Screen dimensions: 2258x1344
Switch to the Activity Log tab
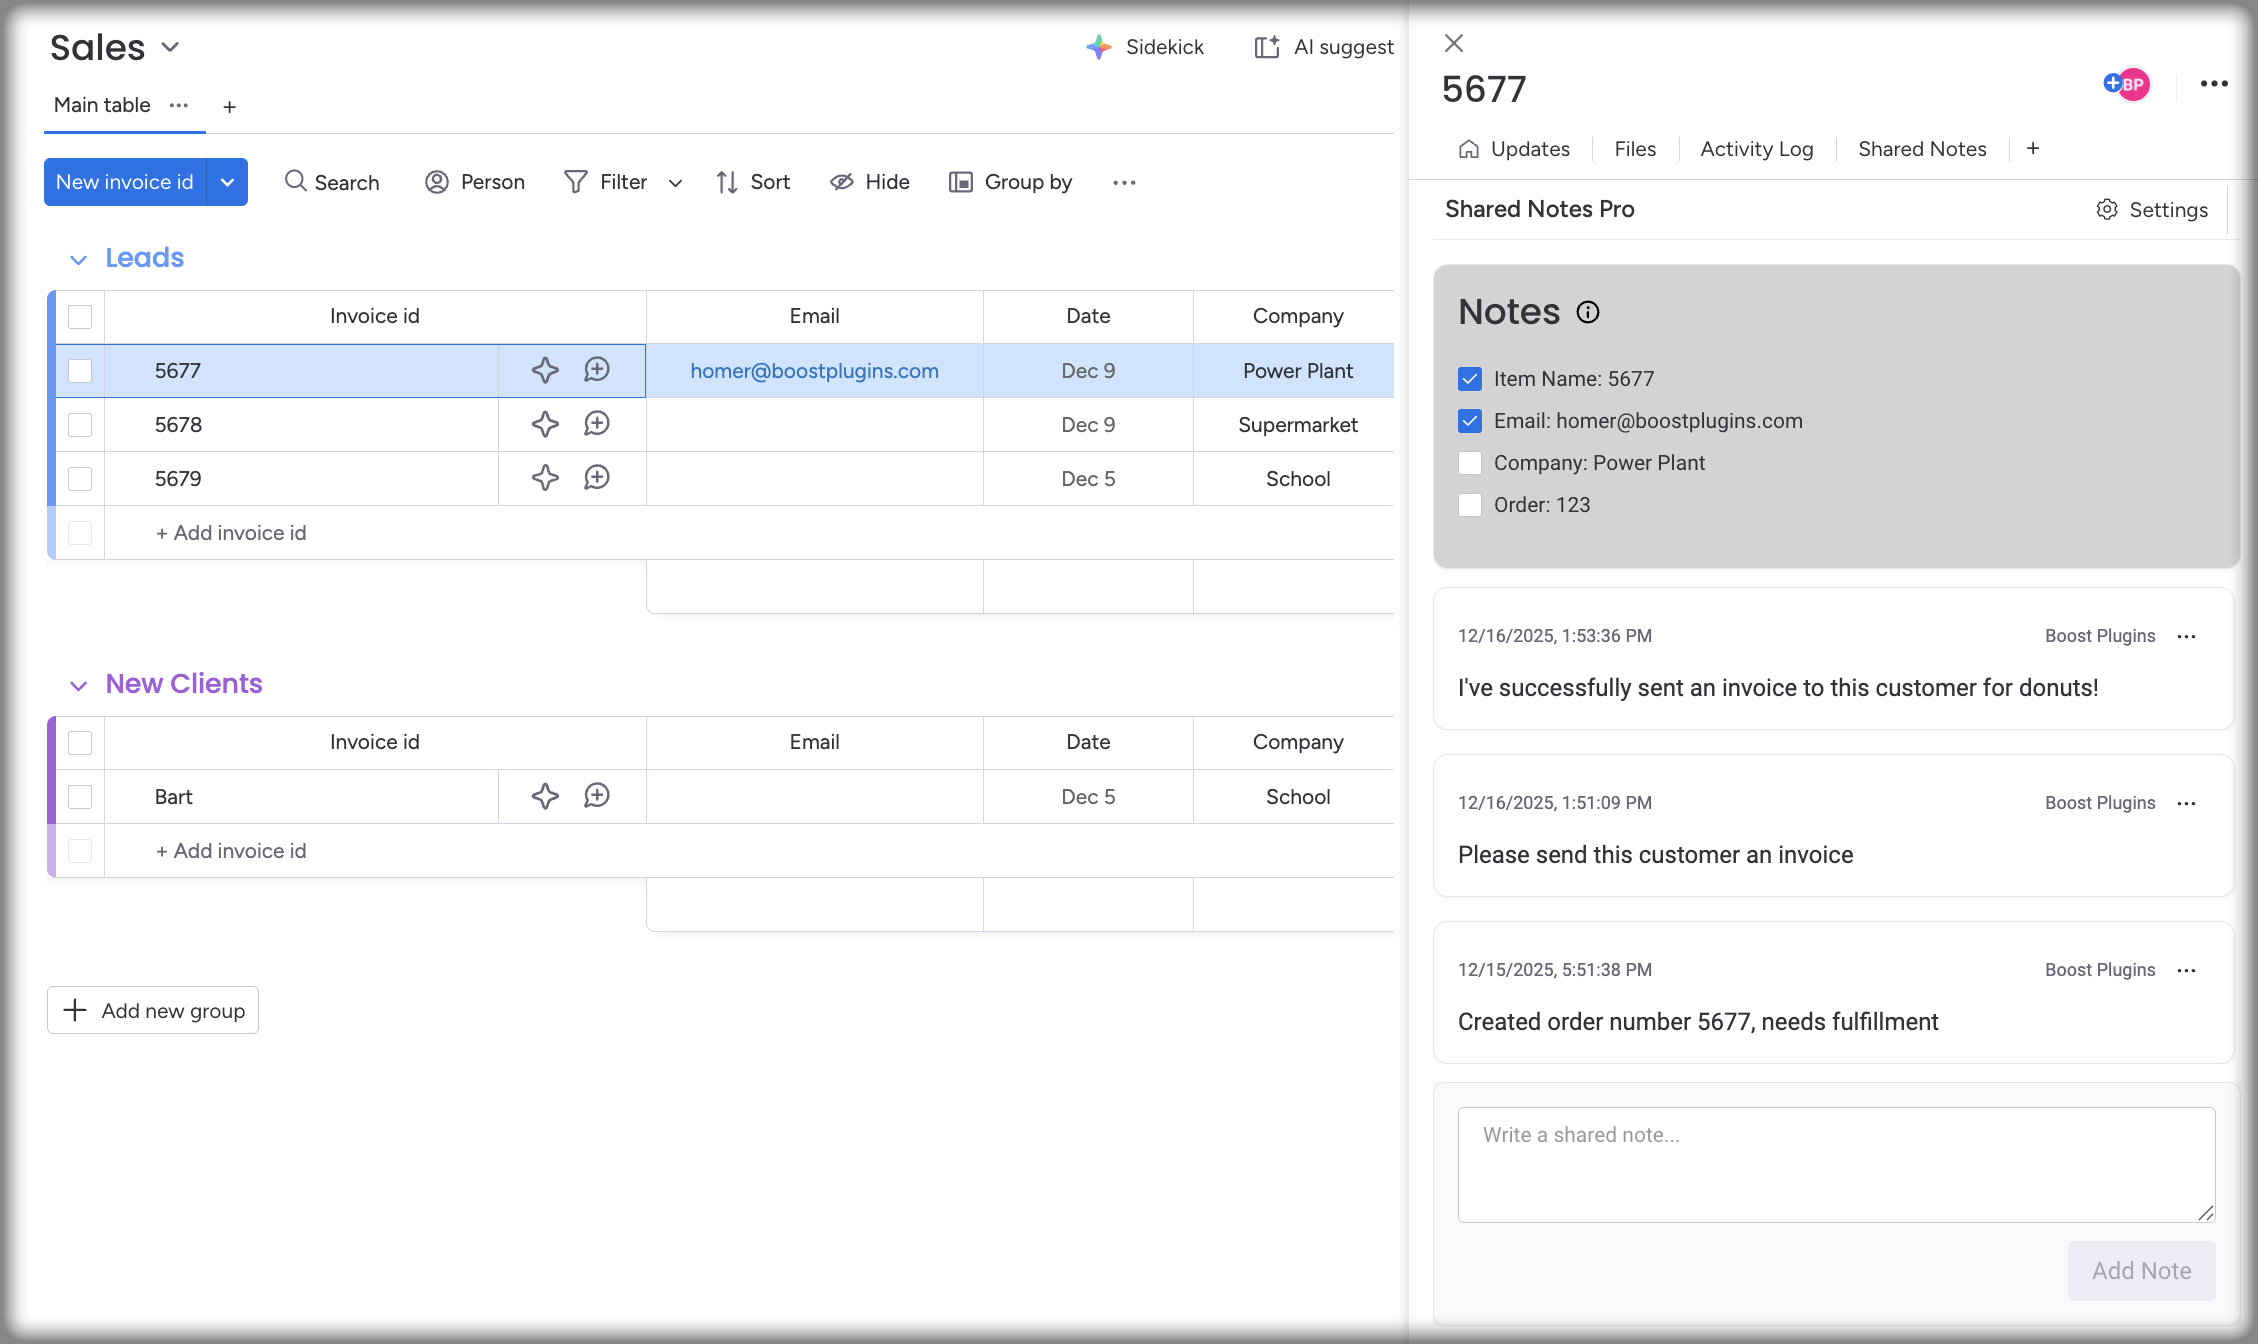click(x=1756, y=149)
